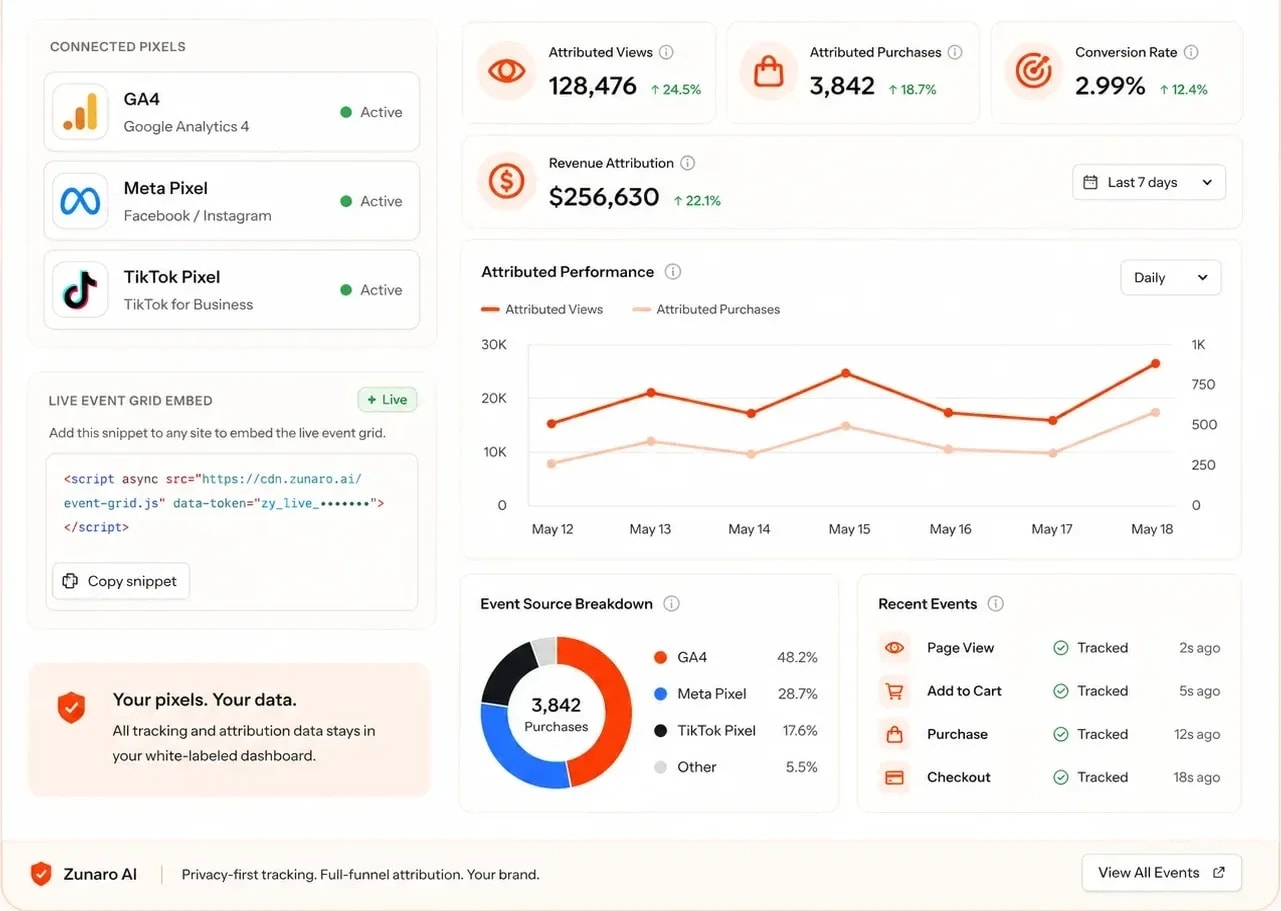Click the GA4 Google Analytics logo icon

click(80, 112)
